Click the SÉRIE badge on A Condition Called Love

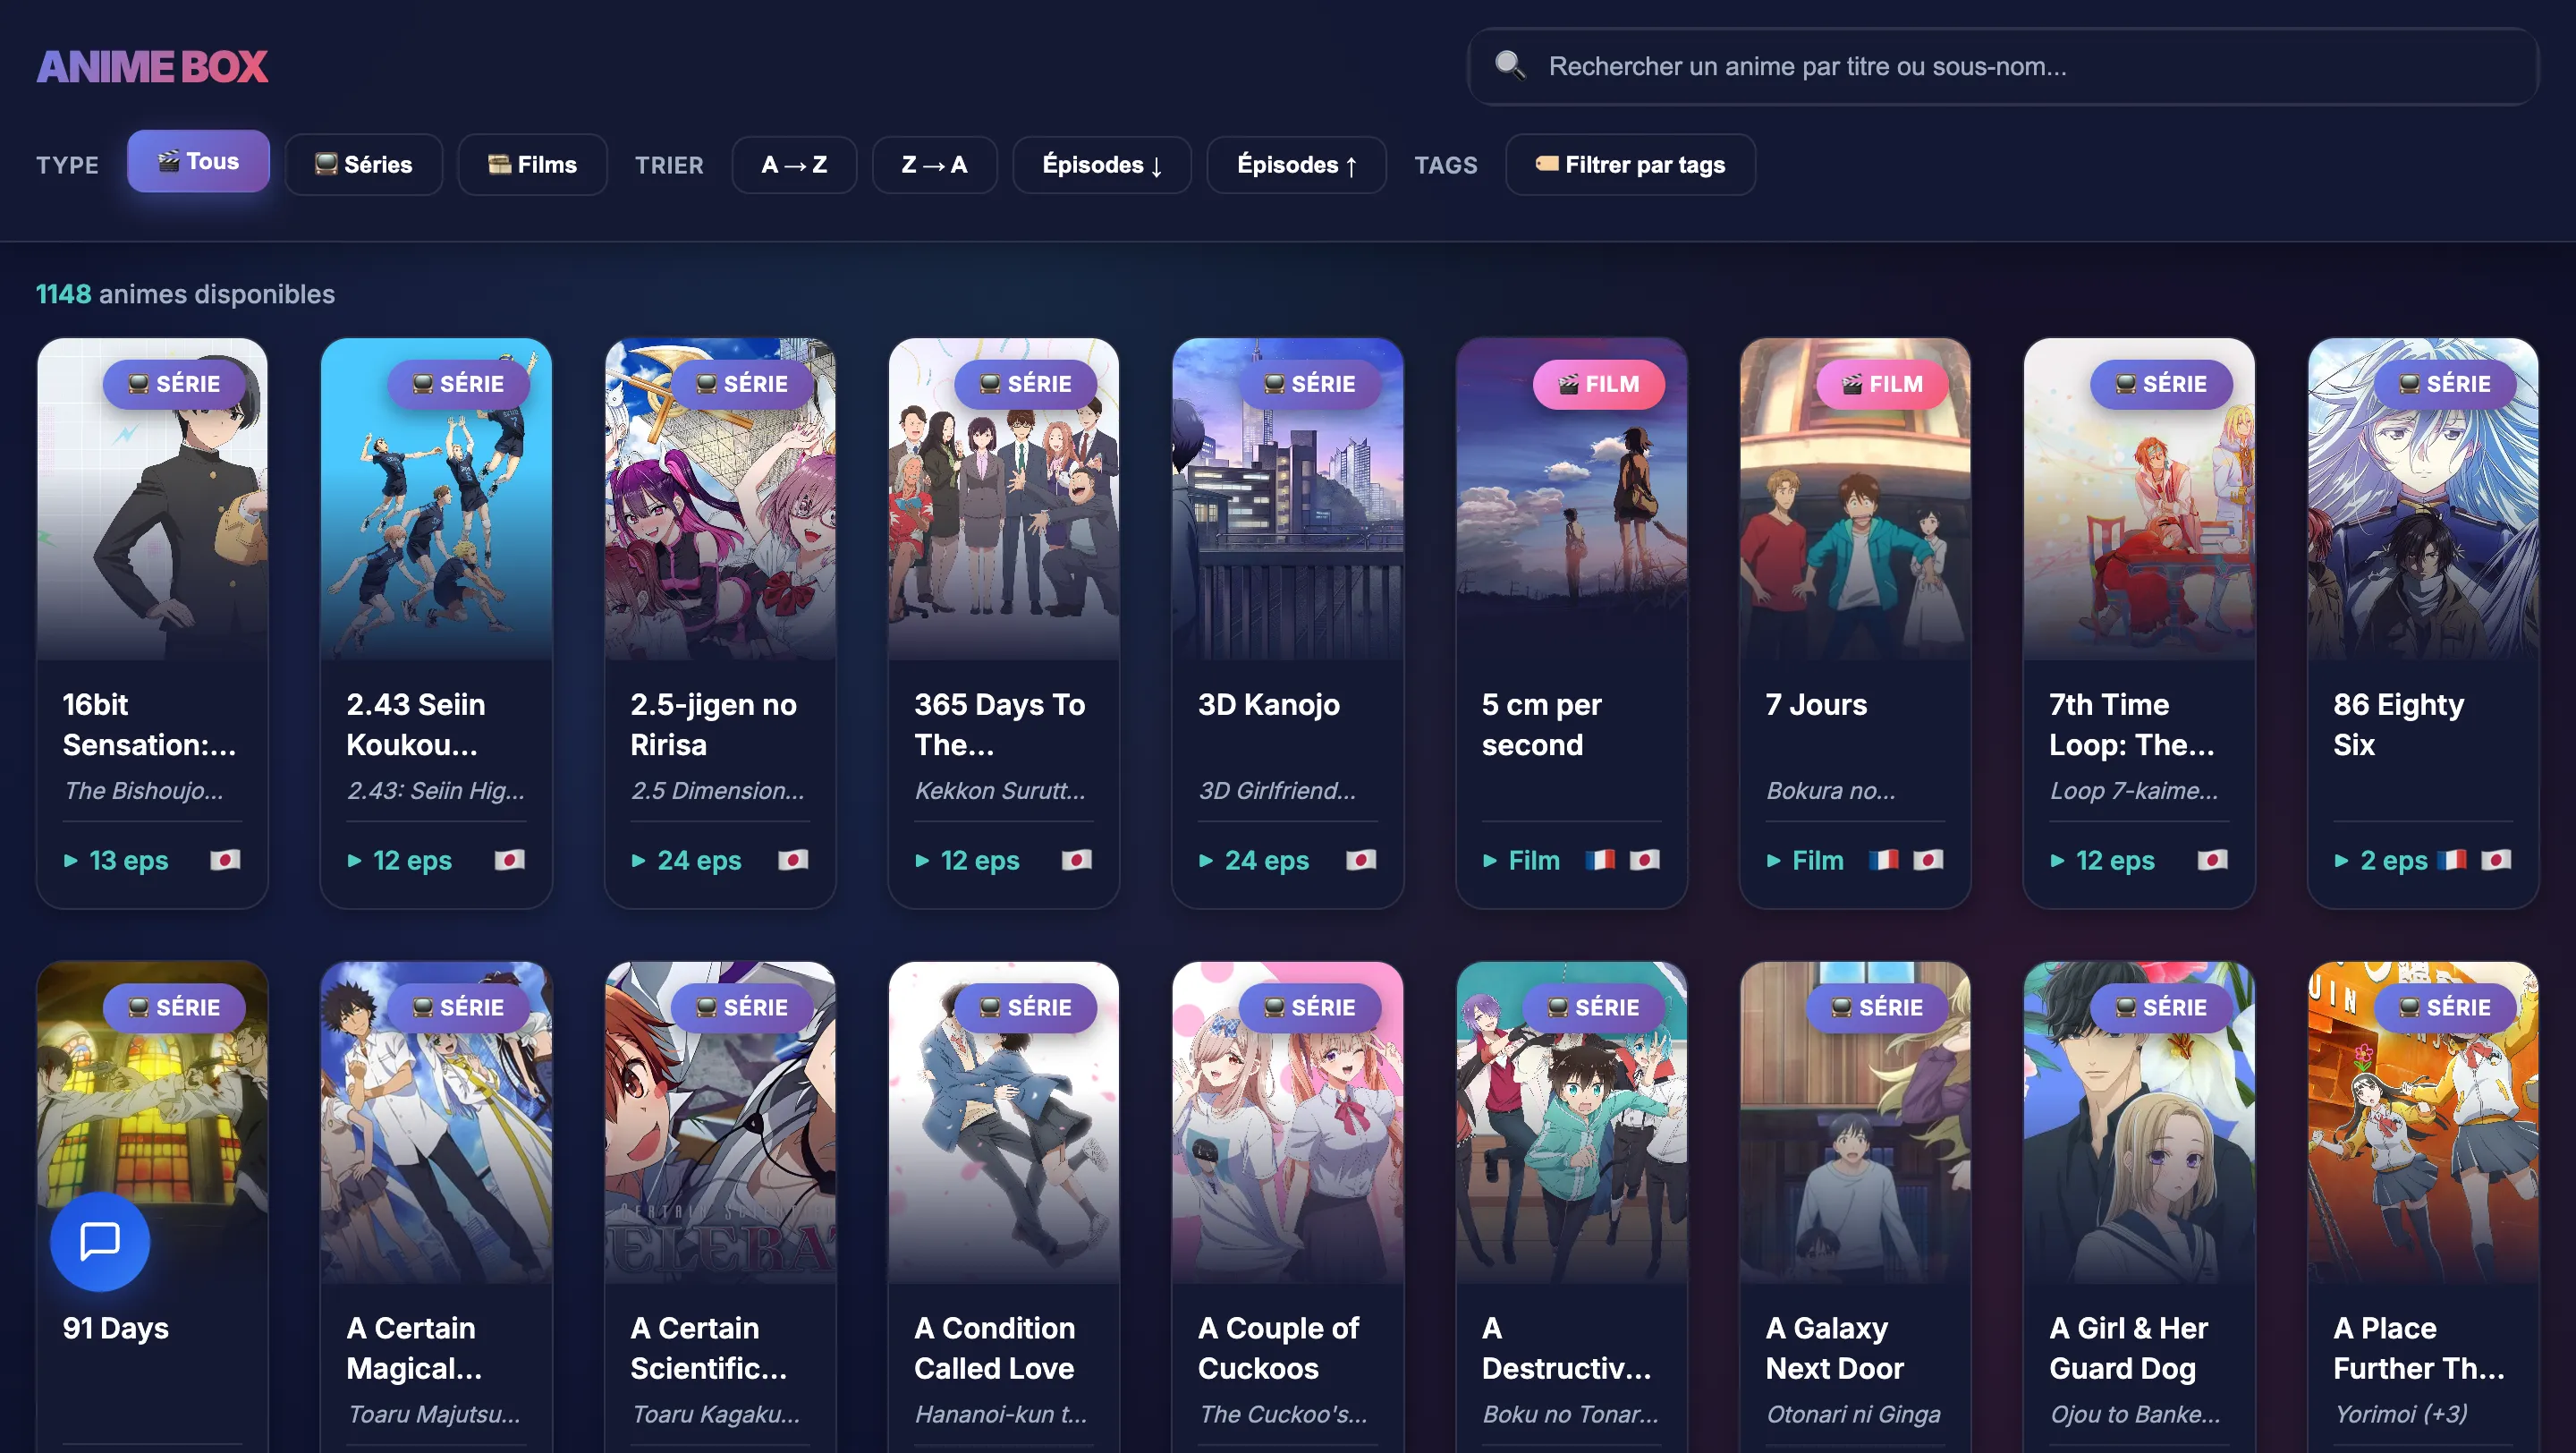pos(1025,1007)
